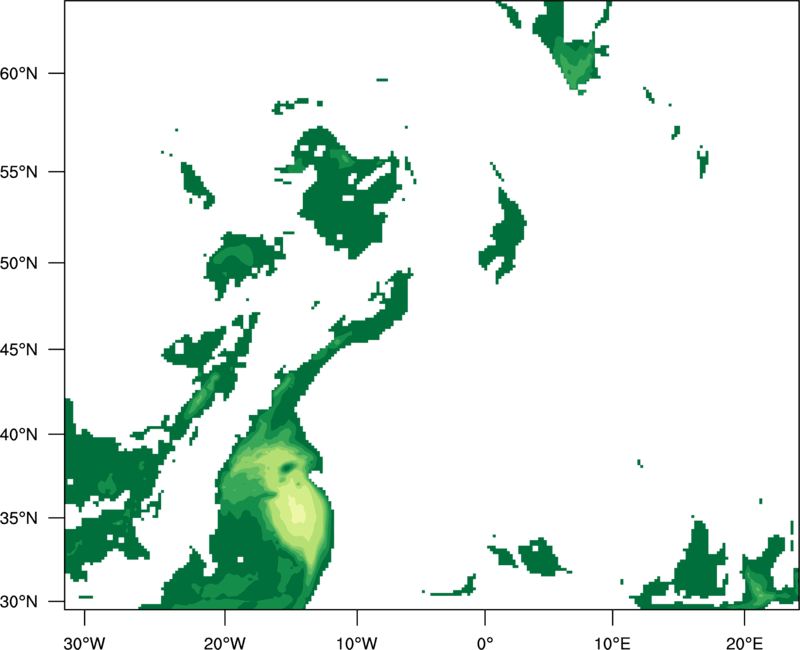
Task: Click the 40°N latitude label
Action: (19, 435)
